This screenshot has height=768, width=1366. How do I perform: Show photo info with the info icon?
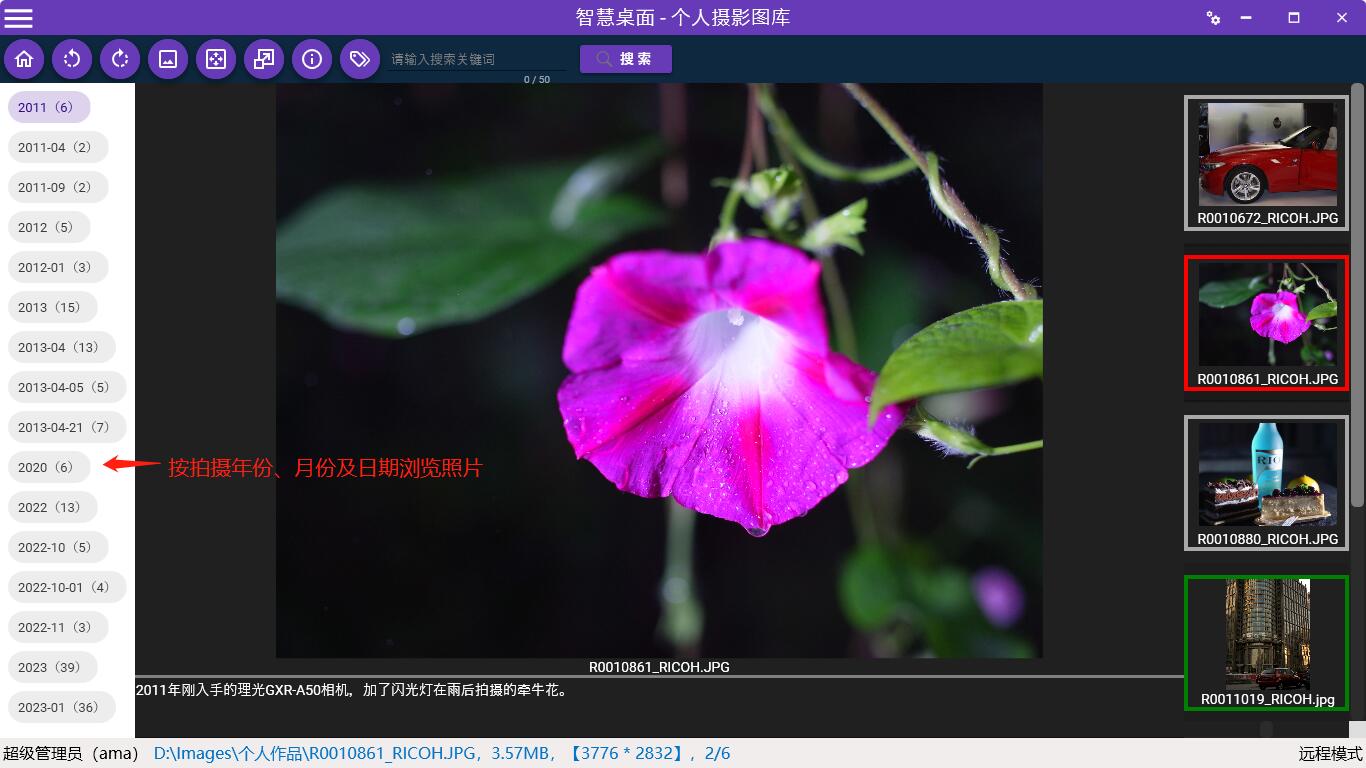(312, 59)
